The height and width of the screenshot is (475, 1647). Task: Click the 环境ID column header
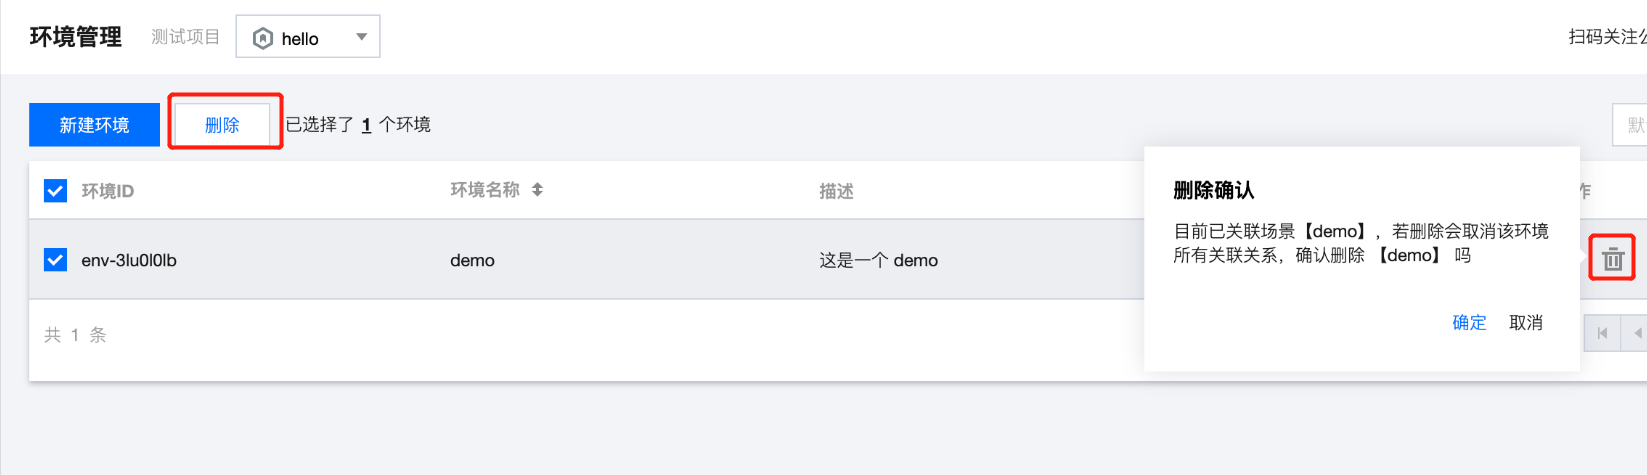click(x=108, y=191)
